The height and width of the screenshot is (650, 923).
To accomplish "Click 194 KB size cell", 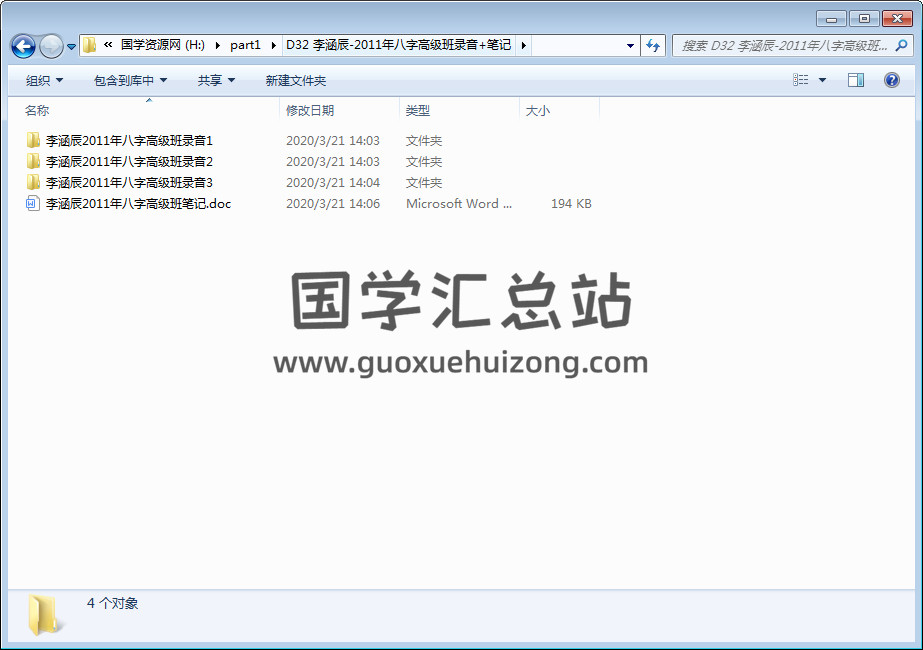I will pyautogui.click(x=571, y=204).
